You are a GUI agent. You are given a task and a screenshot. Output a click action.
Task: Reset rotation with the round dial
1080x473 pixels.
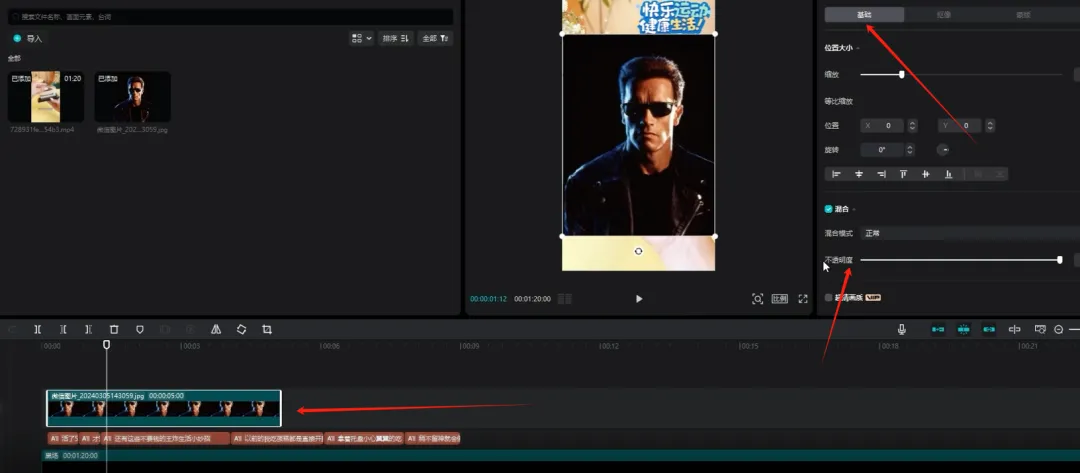[x=943, y=149]
